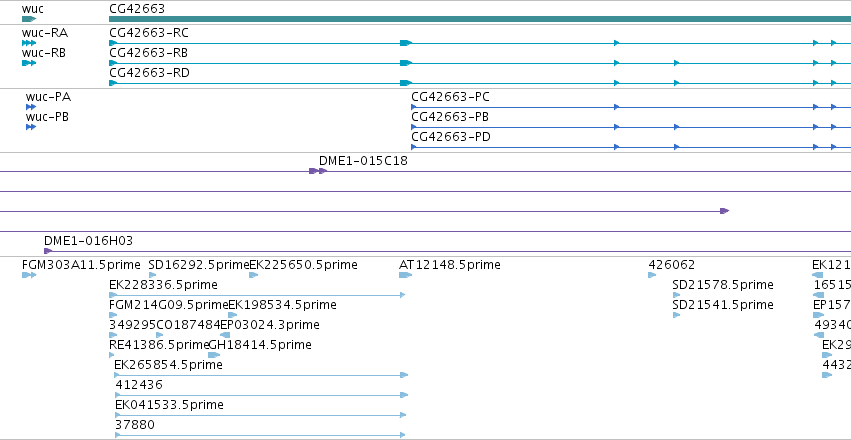Click the DME1-016H03 label

[88, 241]
